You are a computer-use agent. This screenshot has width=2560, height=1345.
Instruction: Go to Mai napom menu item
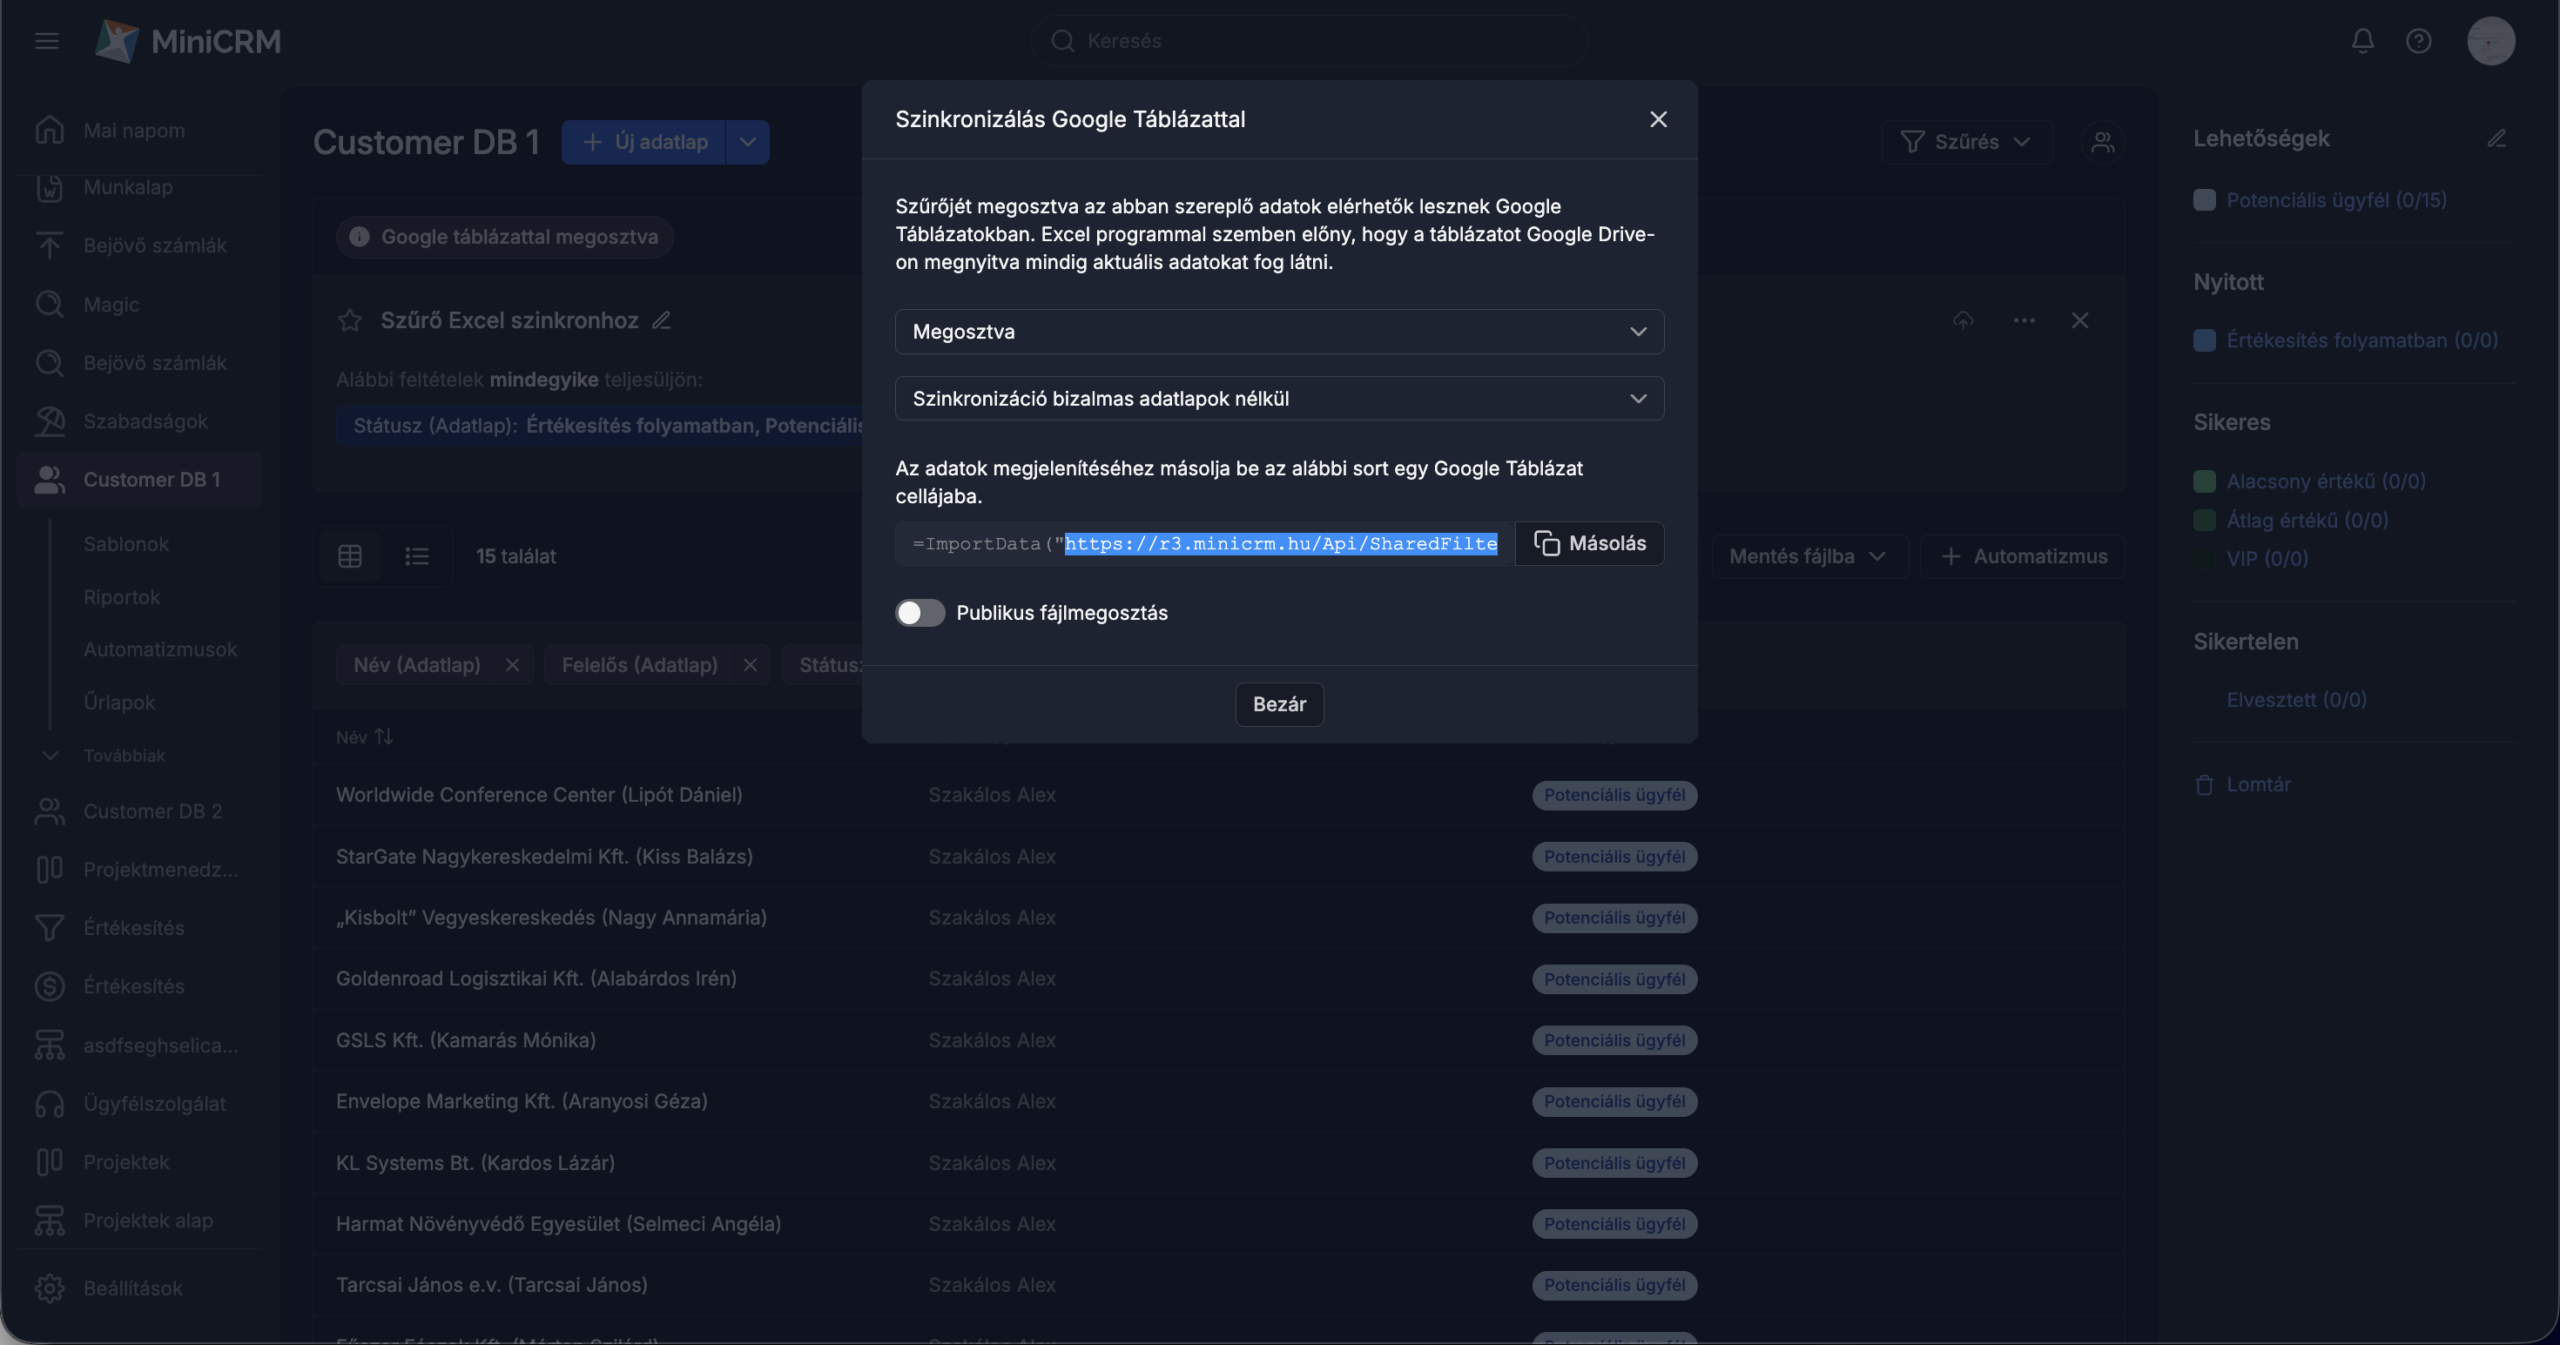(x=134, y=130)
